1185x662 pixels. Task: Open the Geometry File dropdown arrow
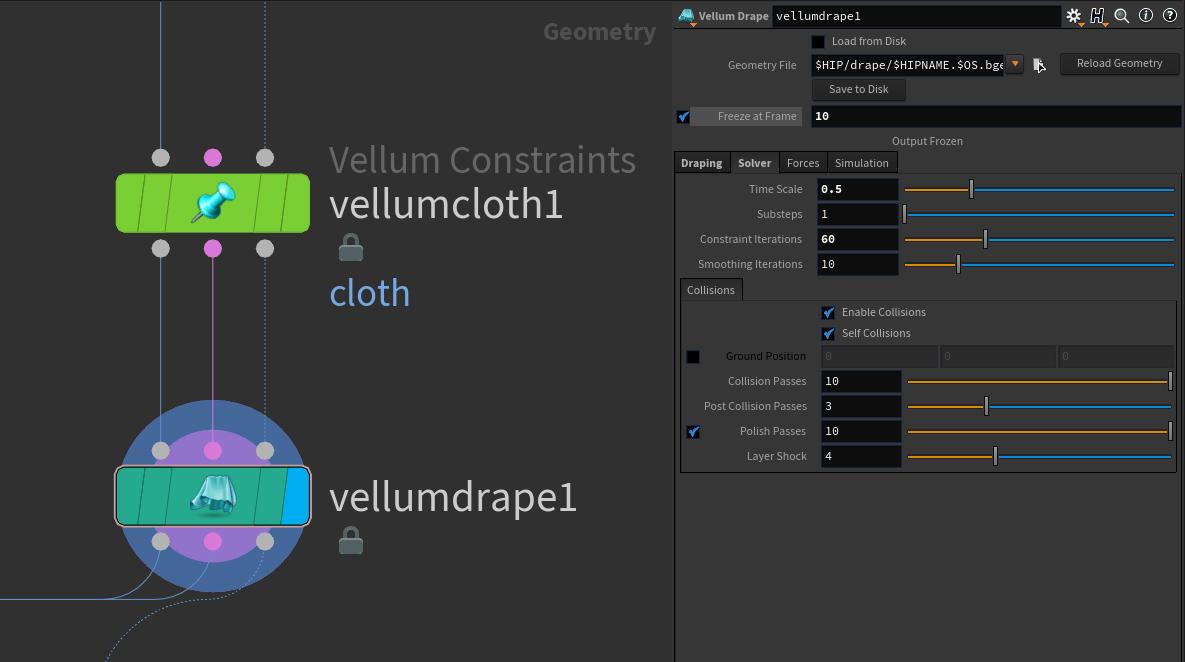1015,64
